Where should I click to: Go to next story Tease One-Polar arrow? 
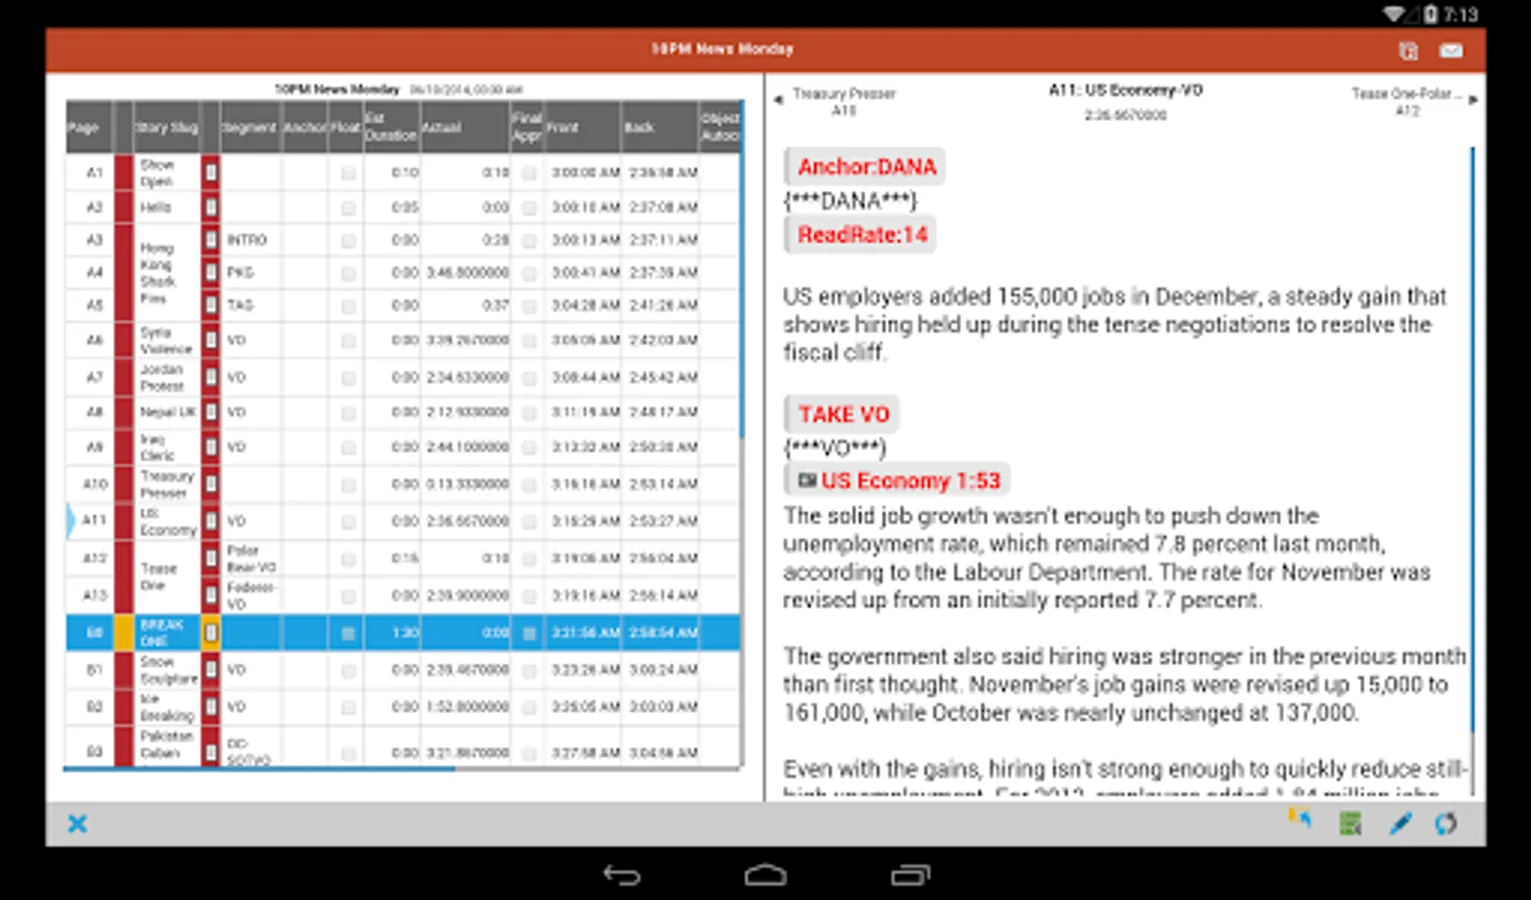pos(1473,98)
